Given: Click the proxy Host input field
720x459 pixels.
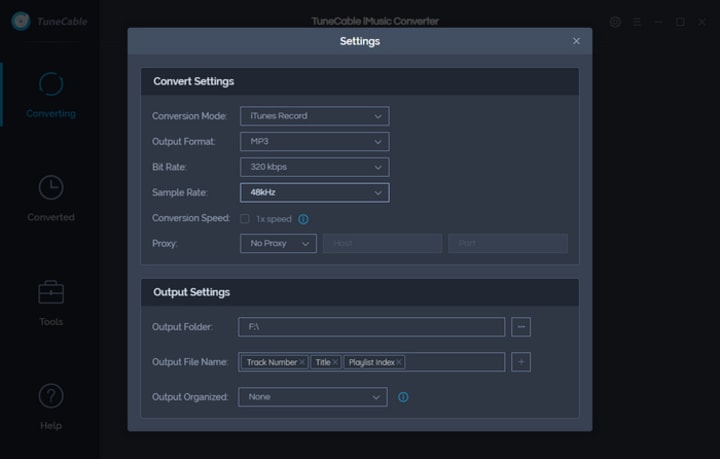Looking at the screenshot, I should [382, 243].
